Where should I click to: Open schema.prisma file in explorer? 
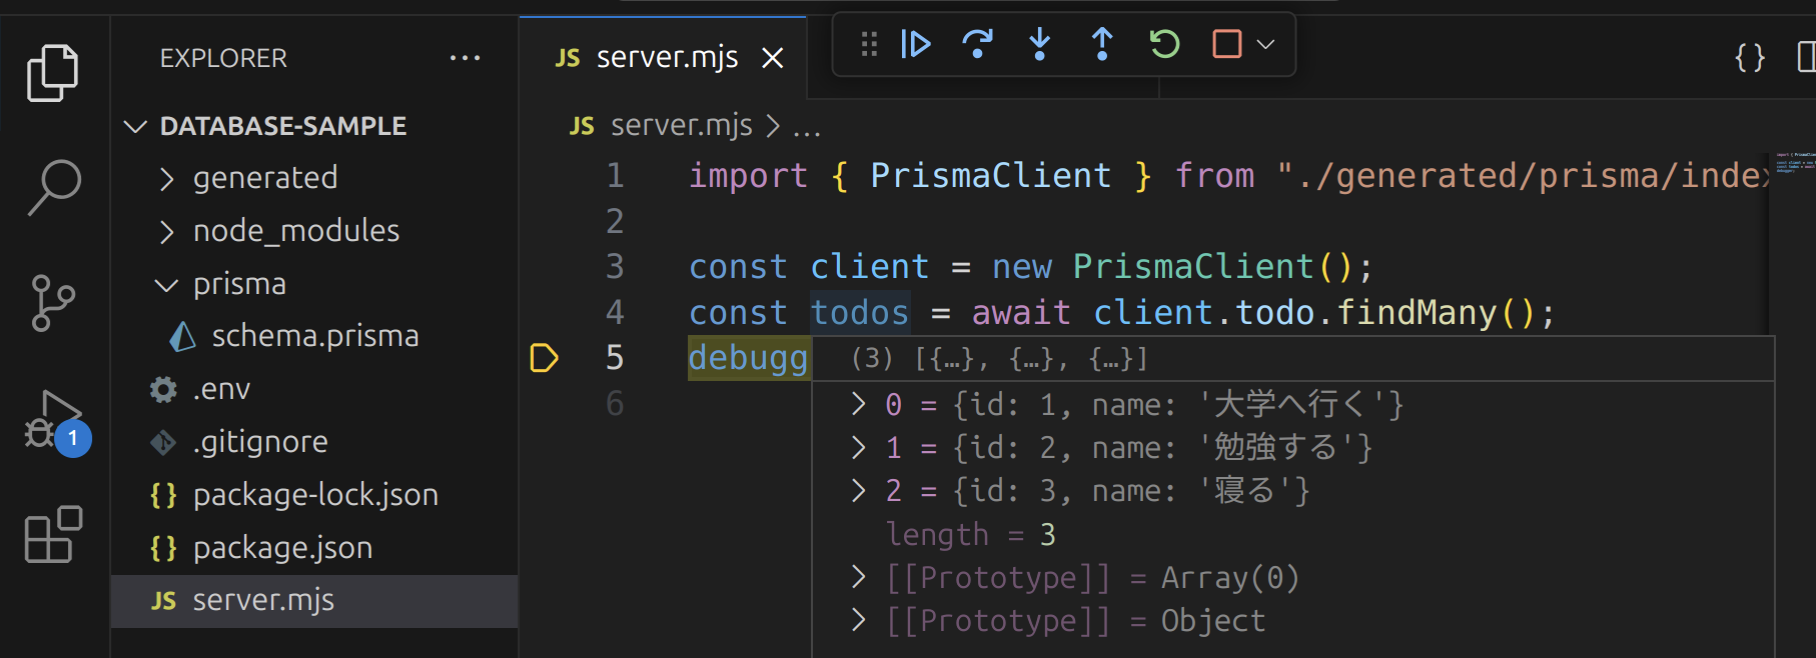[x=314, y=336]
